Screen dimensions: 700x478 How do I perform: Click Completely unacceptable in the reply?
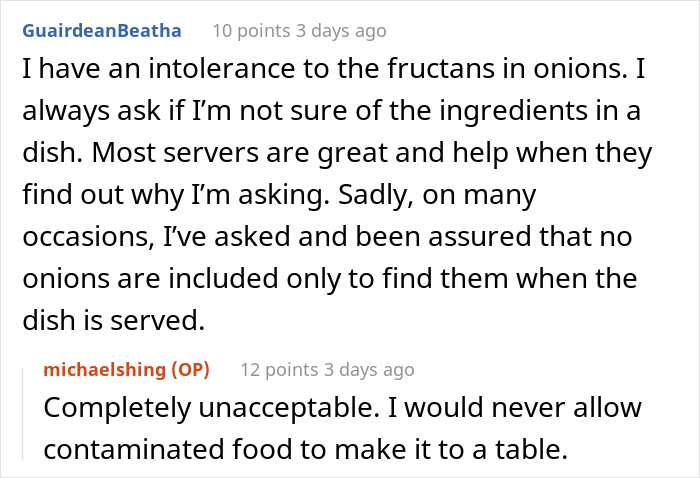tap(212, 407)
